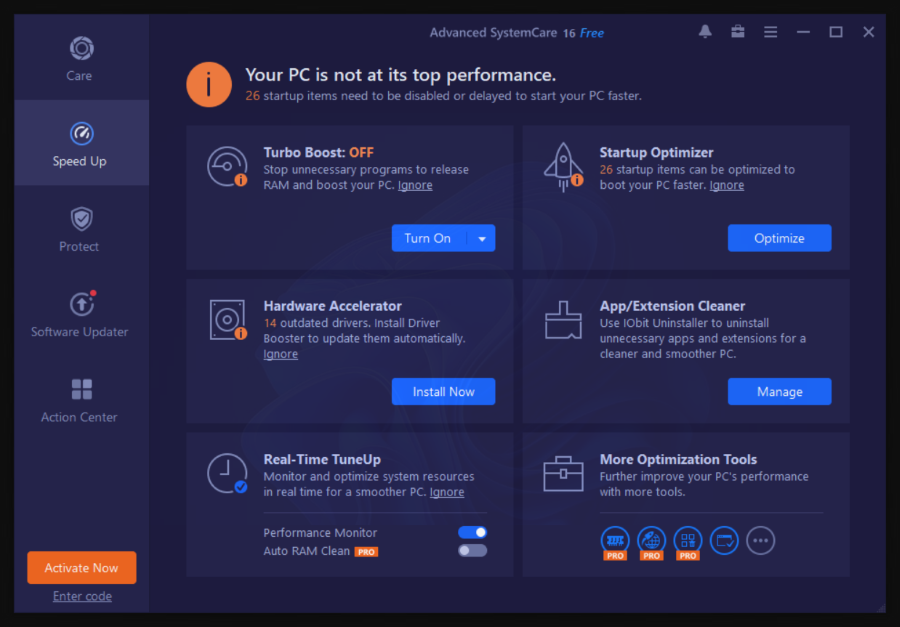900x627 pixels.
Task: Go to the Care tab
Action: [80, 58]
